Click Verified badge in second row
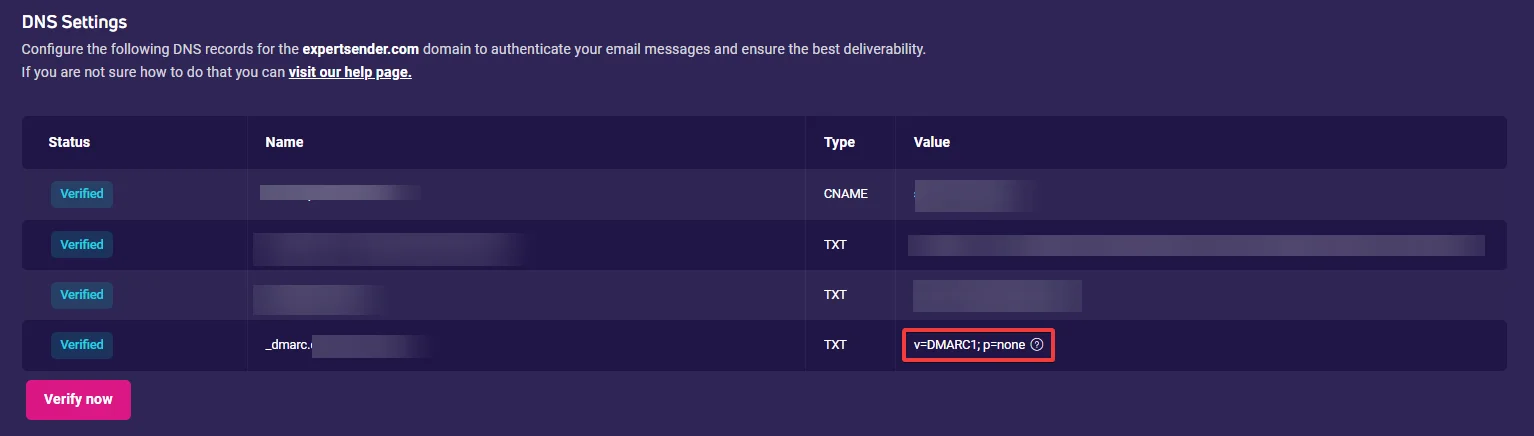This screenshot has width=1534, height=436. (82, 245)
